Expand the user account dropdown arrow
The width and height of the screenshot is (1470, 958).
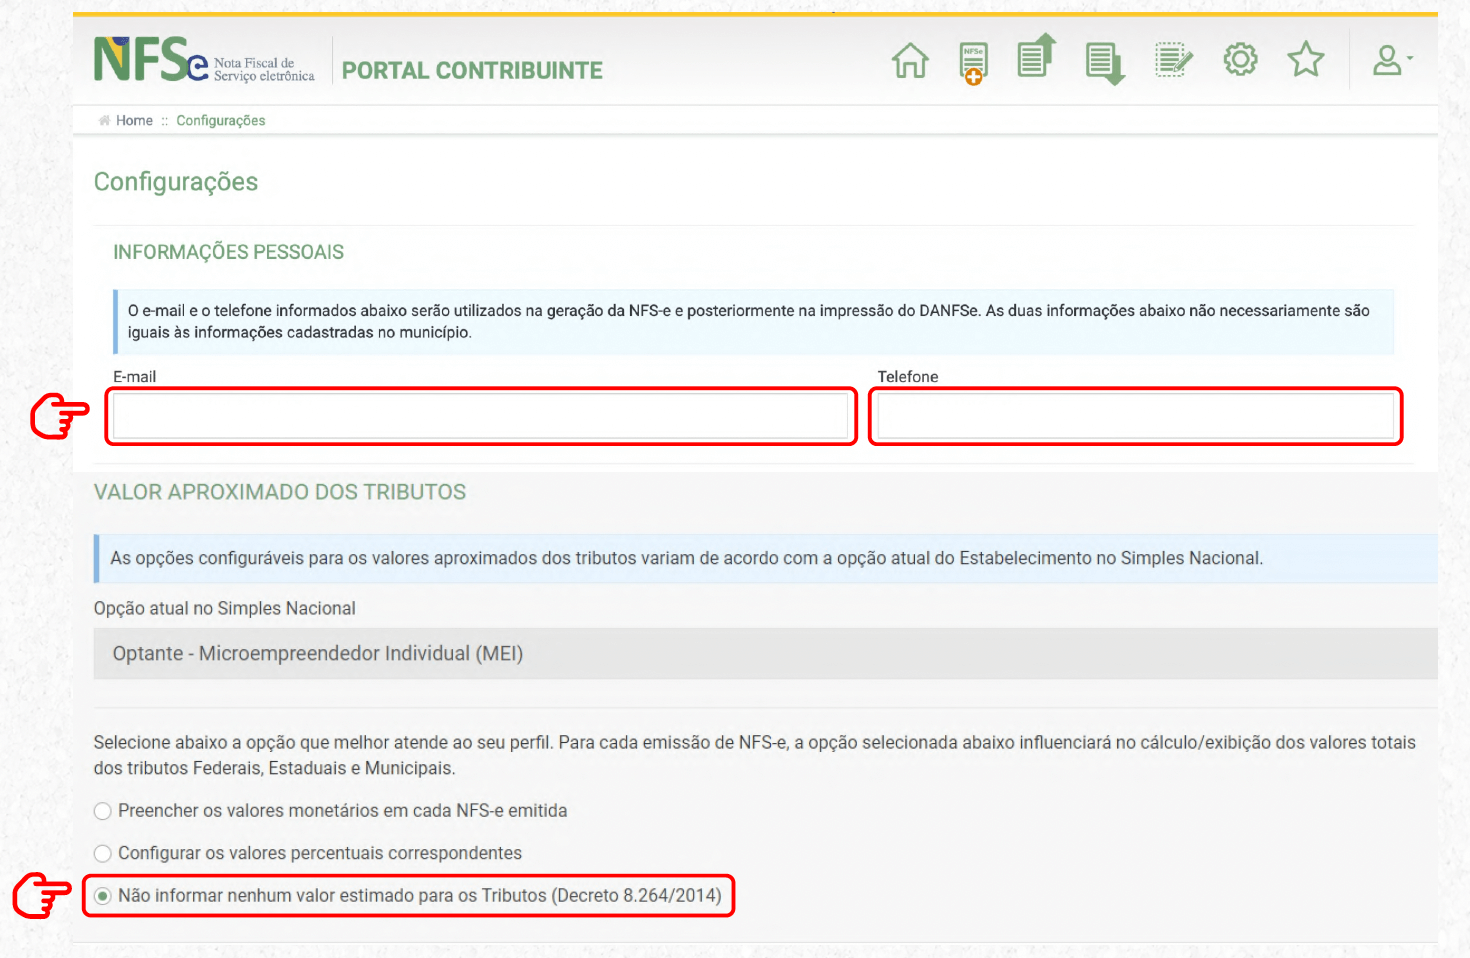tap(1411, 57)
